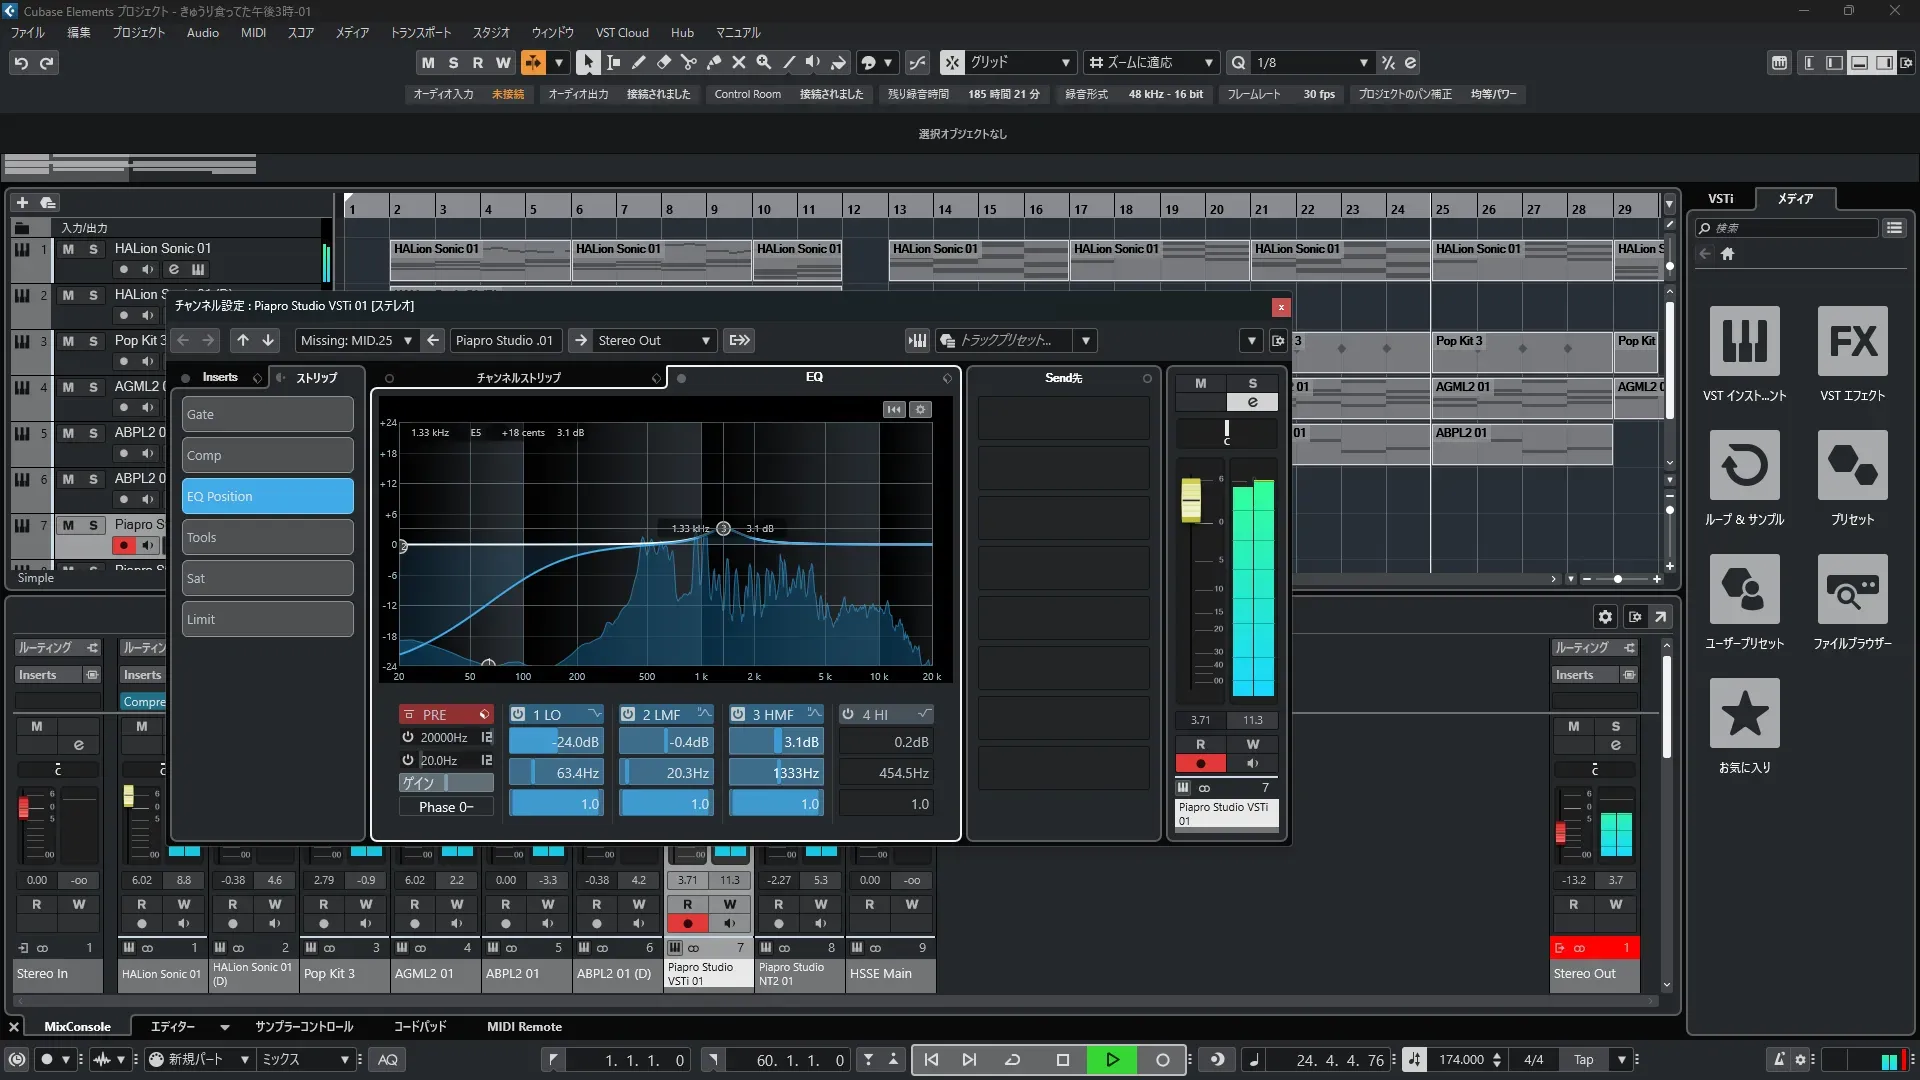Screen dimensions: 1920x1080
Task: Click the EQ Position strip module
Action: (x=268, y=496)
